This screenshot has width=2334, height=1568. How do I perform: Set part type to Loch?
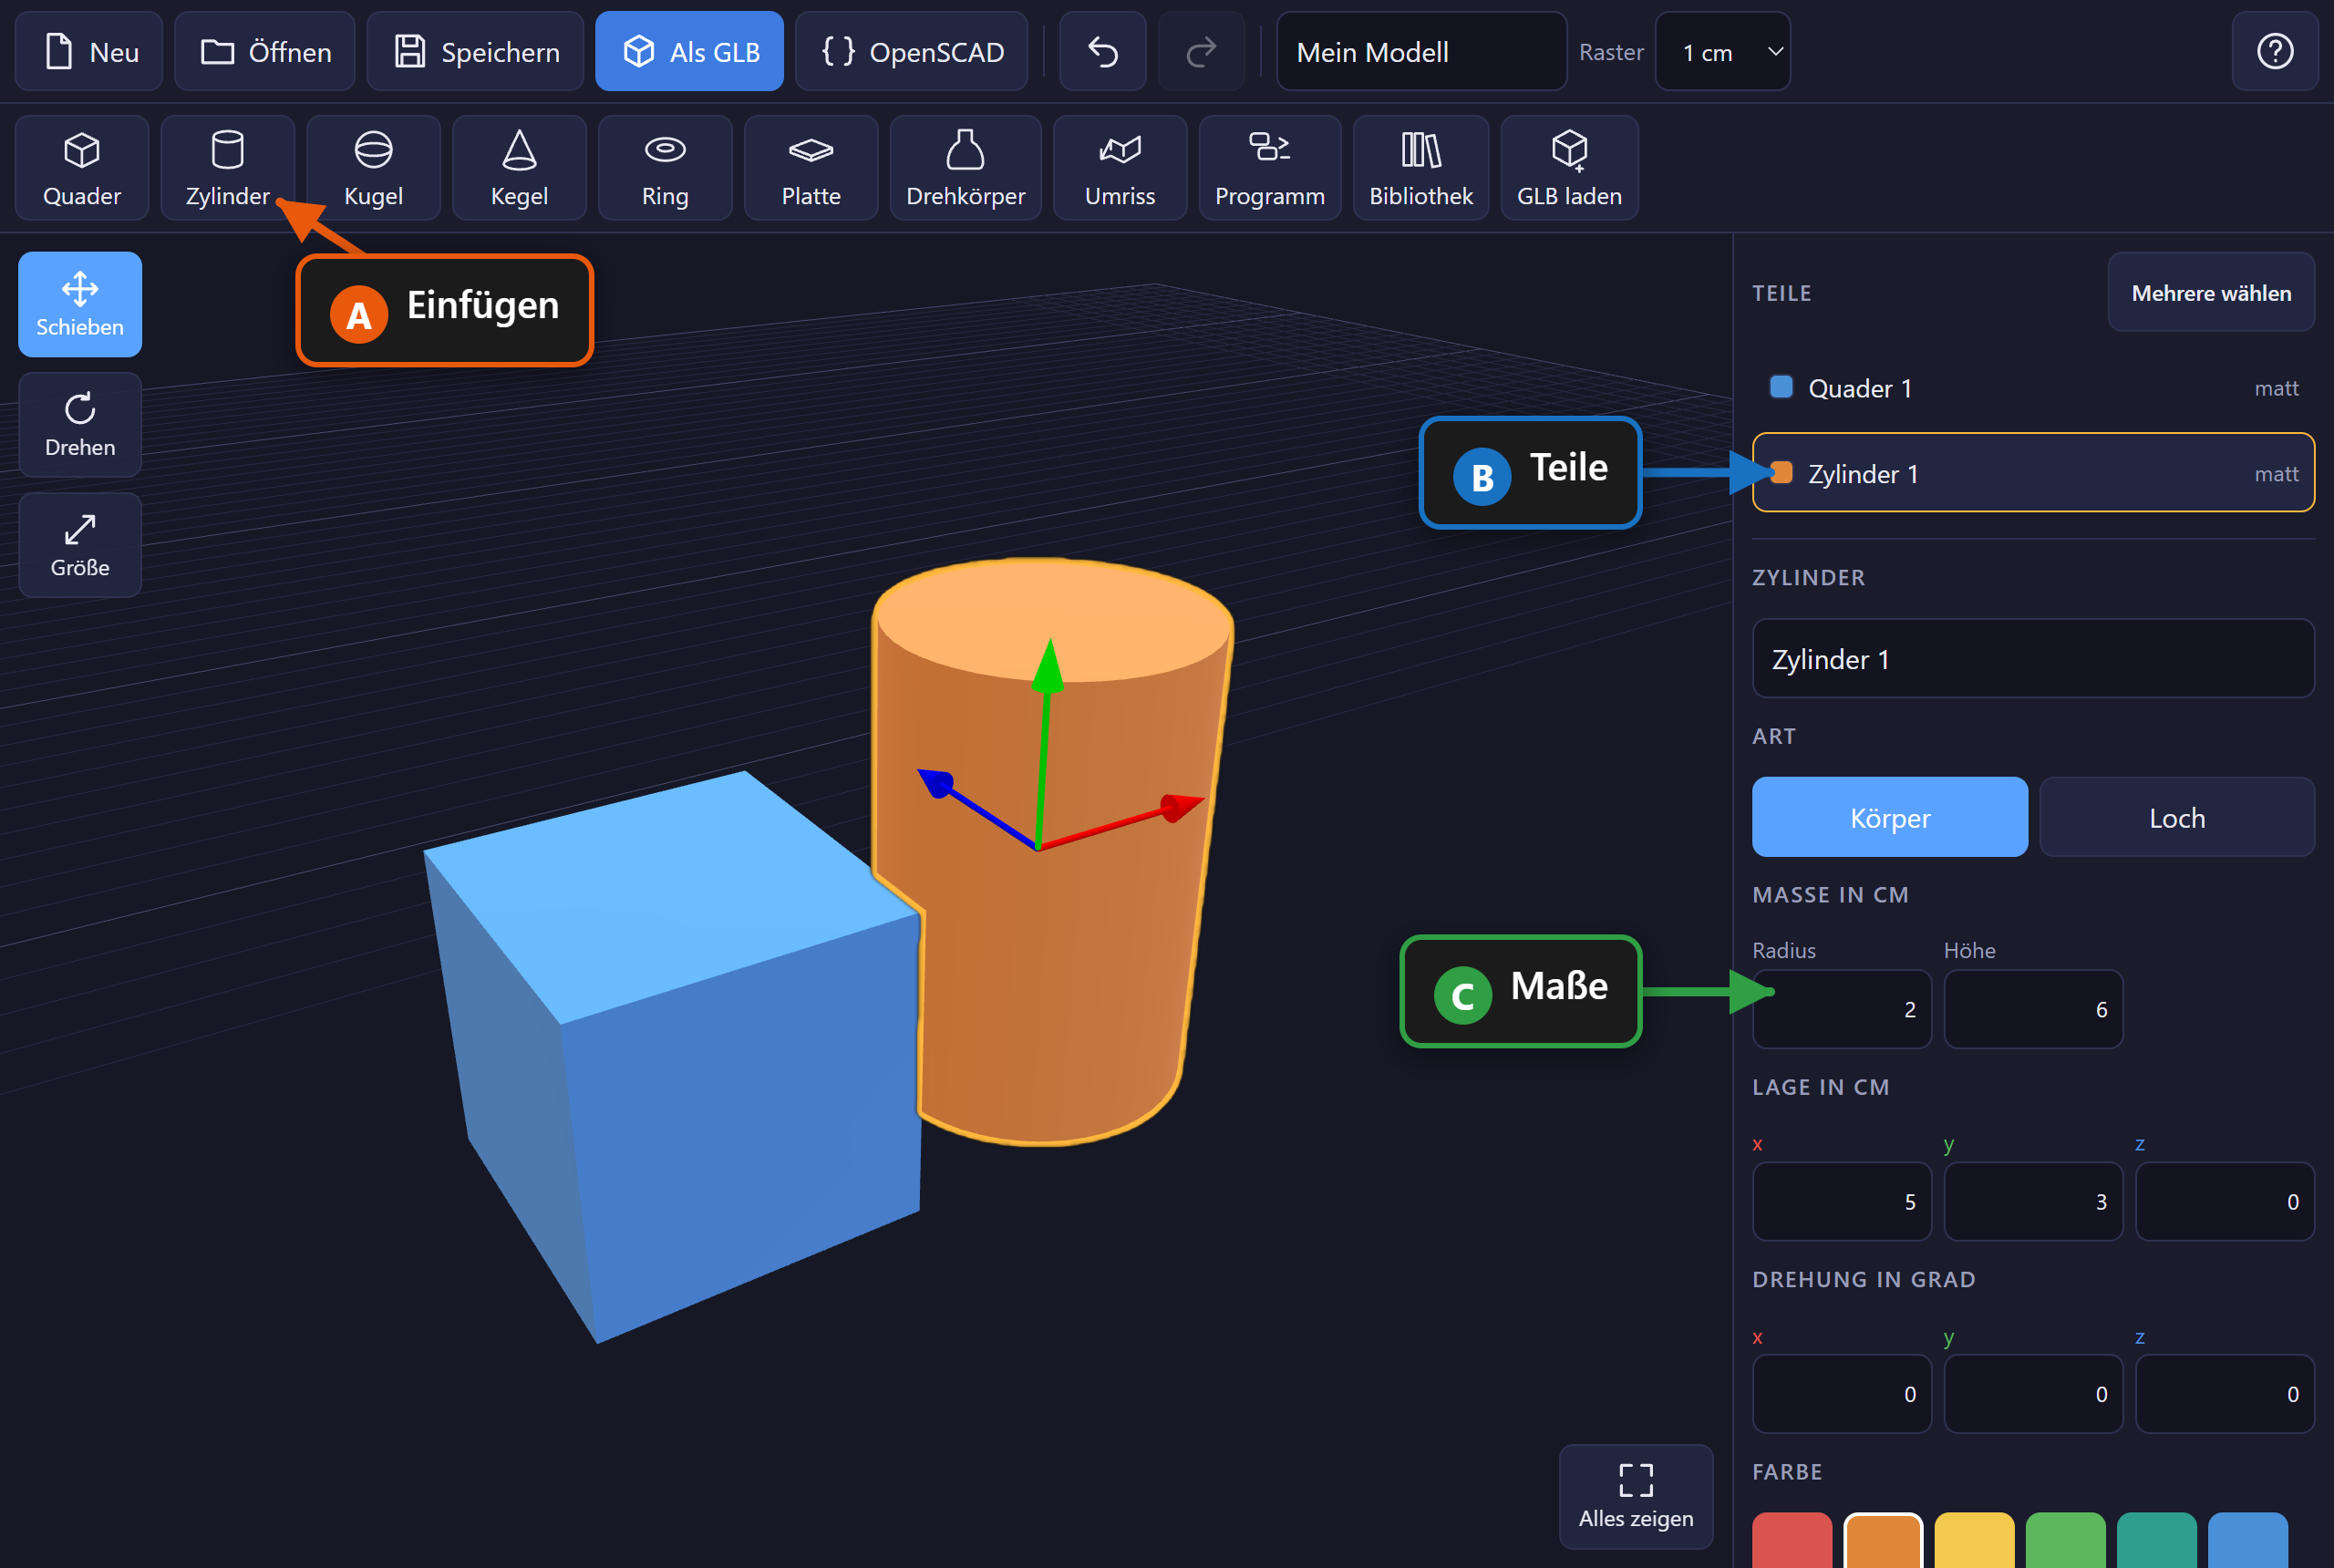(2177, 817)
